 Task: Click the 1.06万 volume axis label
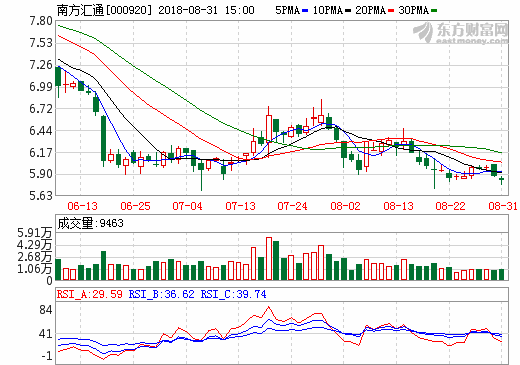tap(35, 269)
